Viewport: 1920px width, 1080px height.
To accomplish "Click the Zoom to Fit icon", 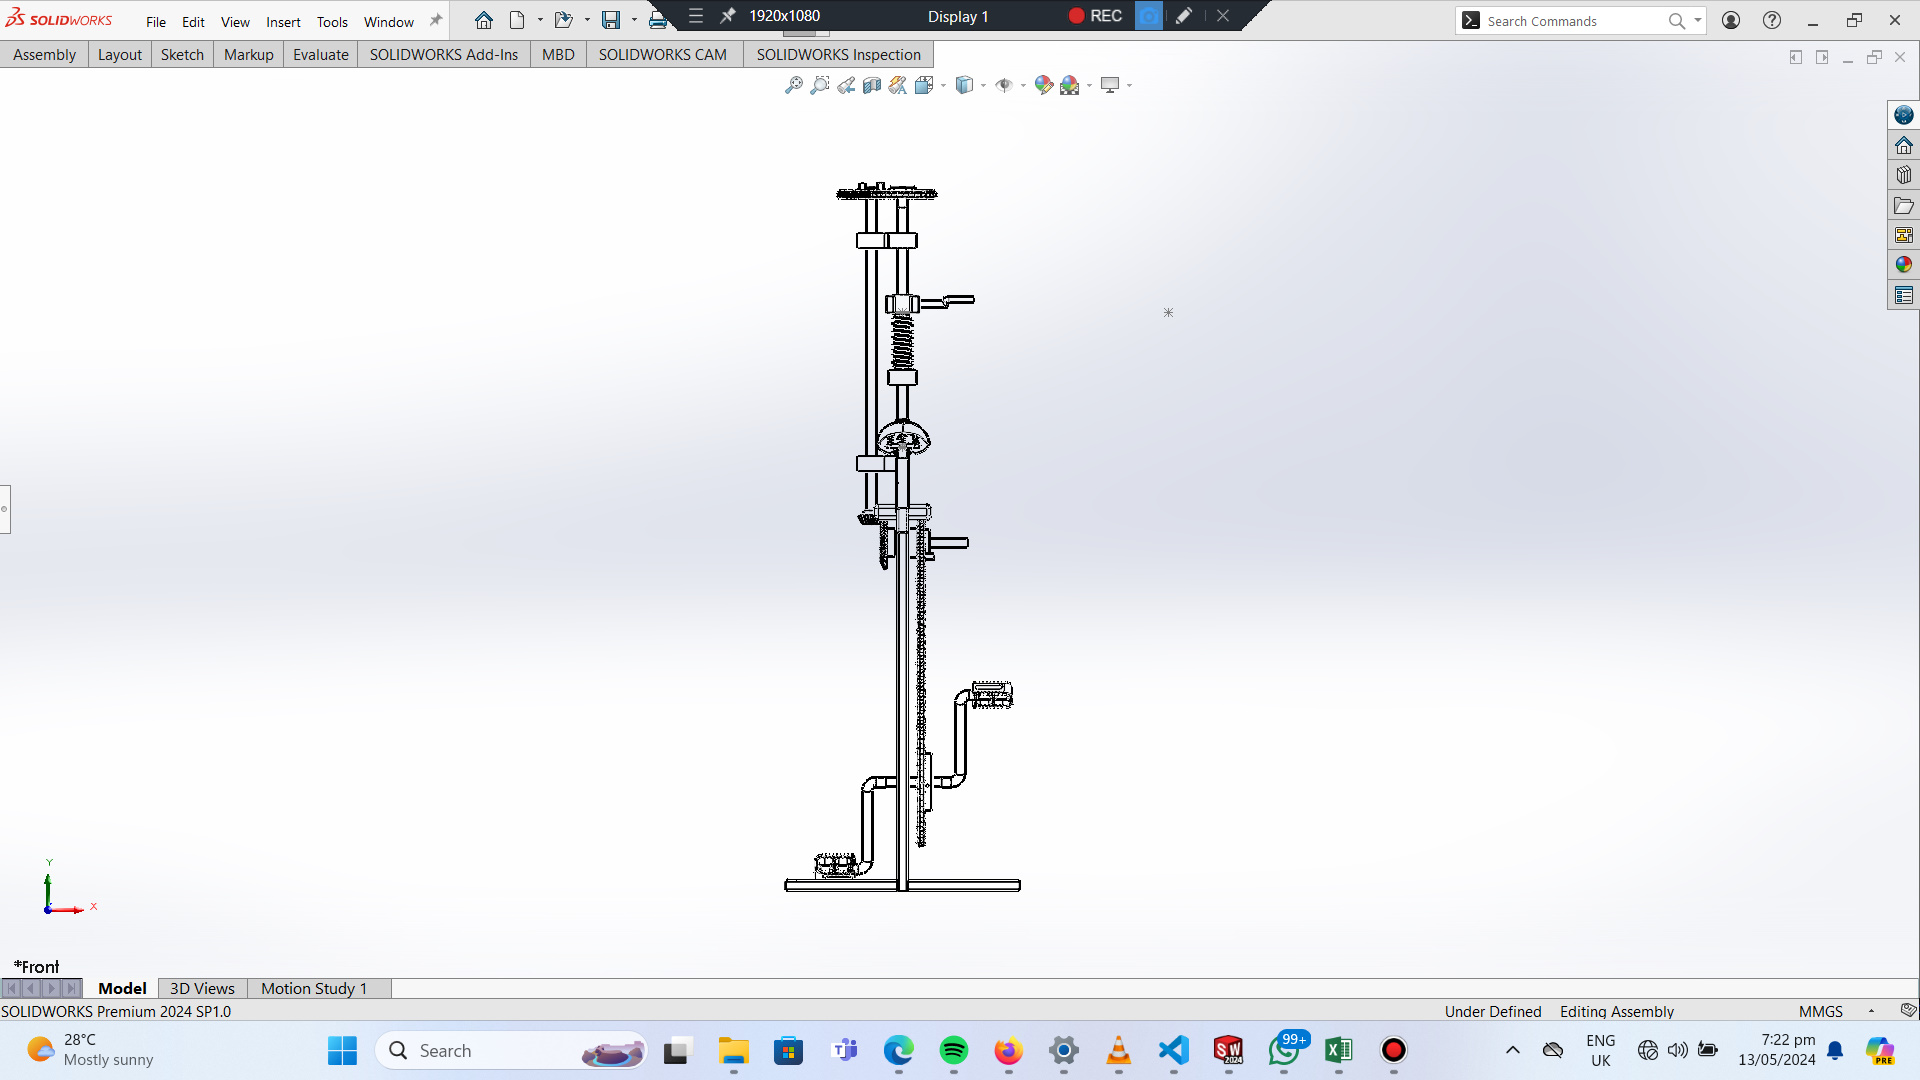I will coord(793,85).
